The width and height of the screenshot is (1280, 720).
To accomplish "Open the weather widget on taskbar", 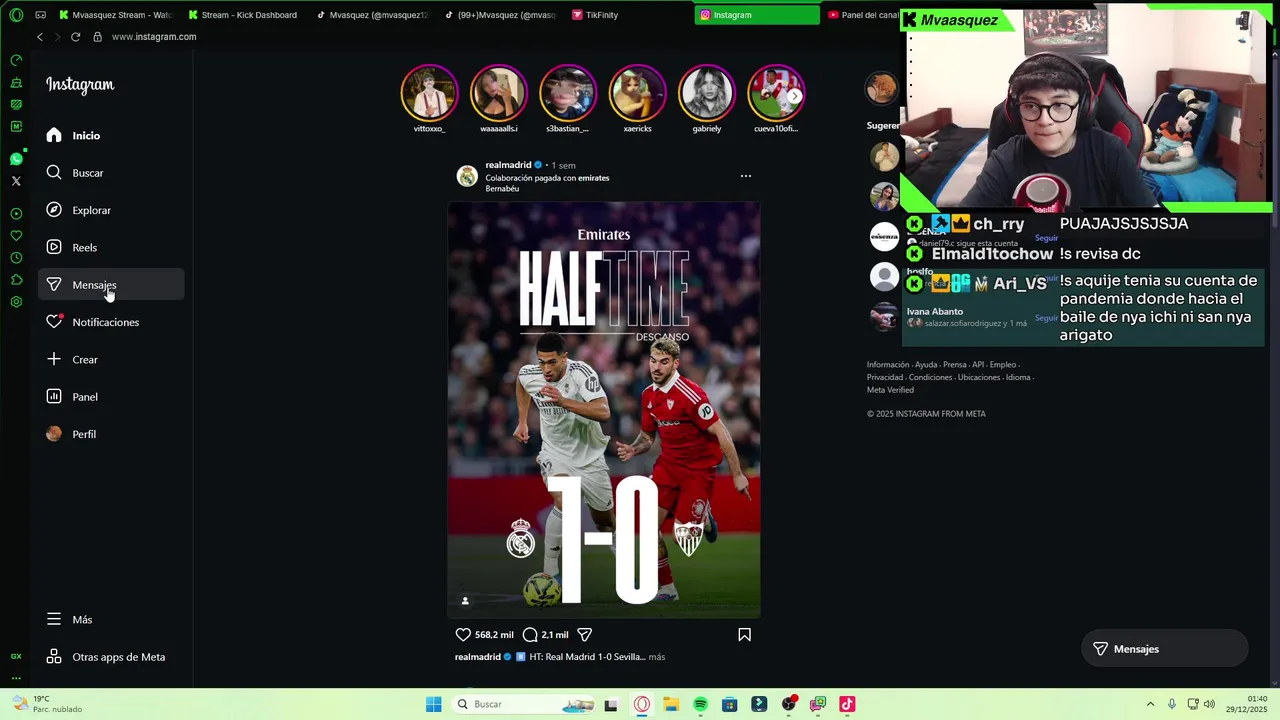I will pyautogui.click(x=46, y=704).
